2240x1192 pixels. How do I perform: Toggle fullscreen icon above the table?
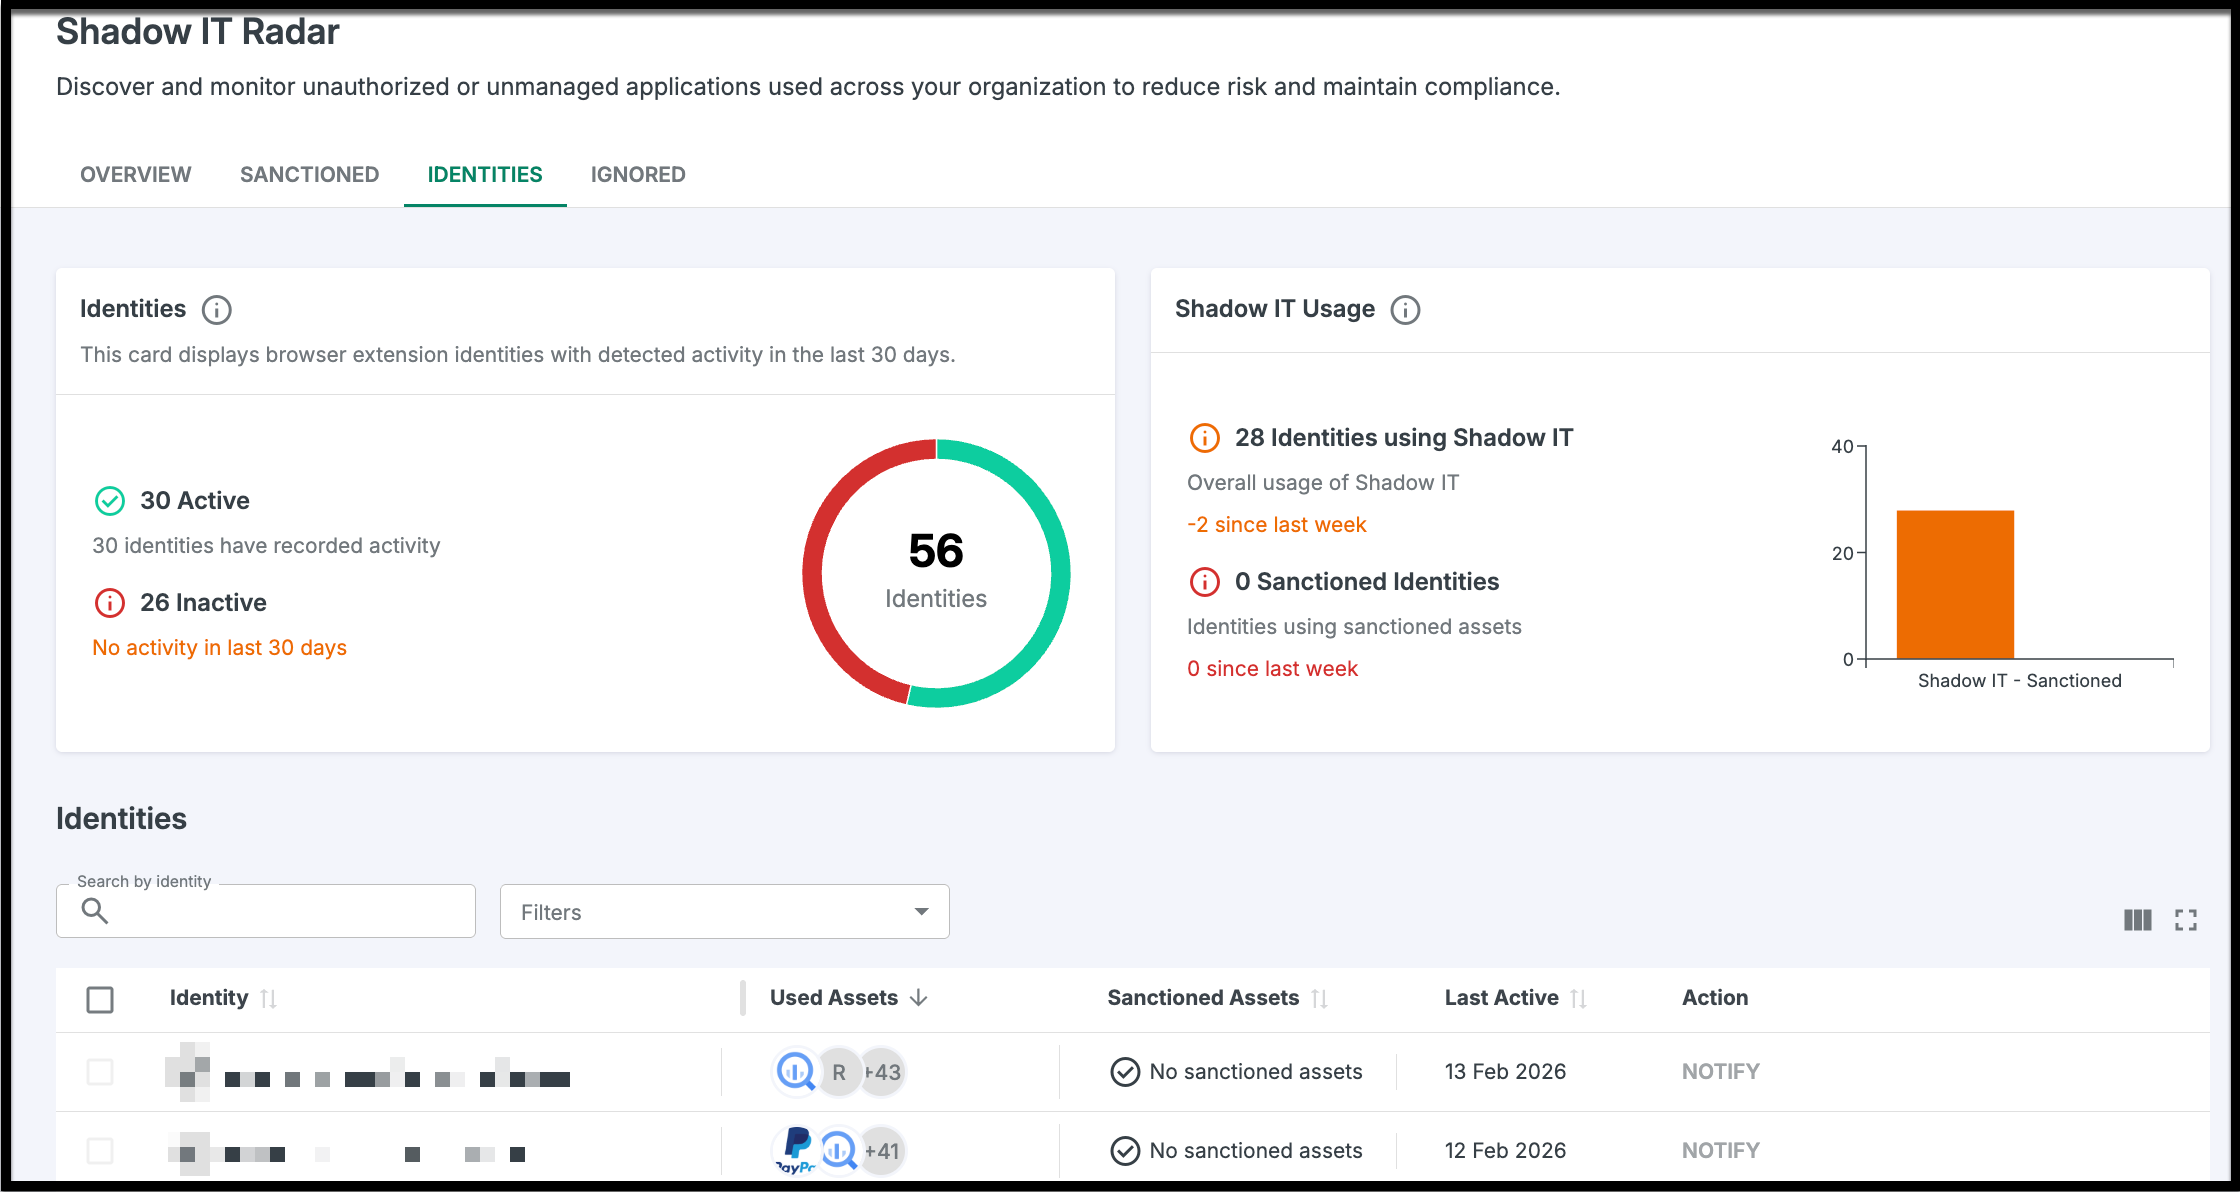pos(2185,920)
